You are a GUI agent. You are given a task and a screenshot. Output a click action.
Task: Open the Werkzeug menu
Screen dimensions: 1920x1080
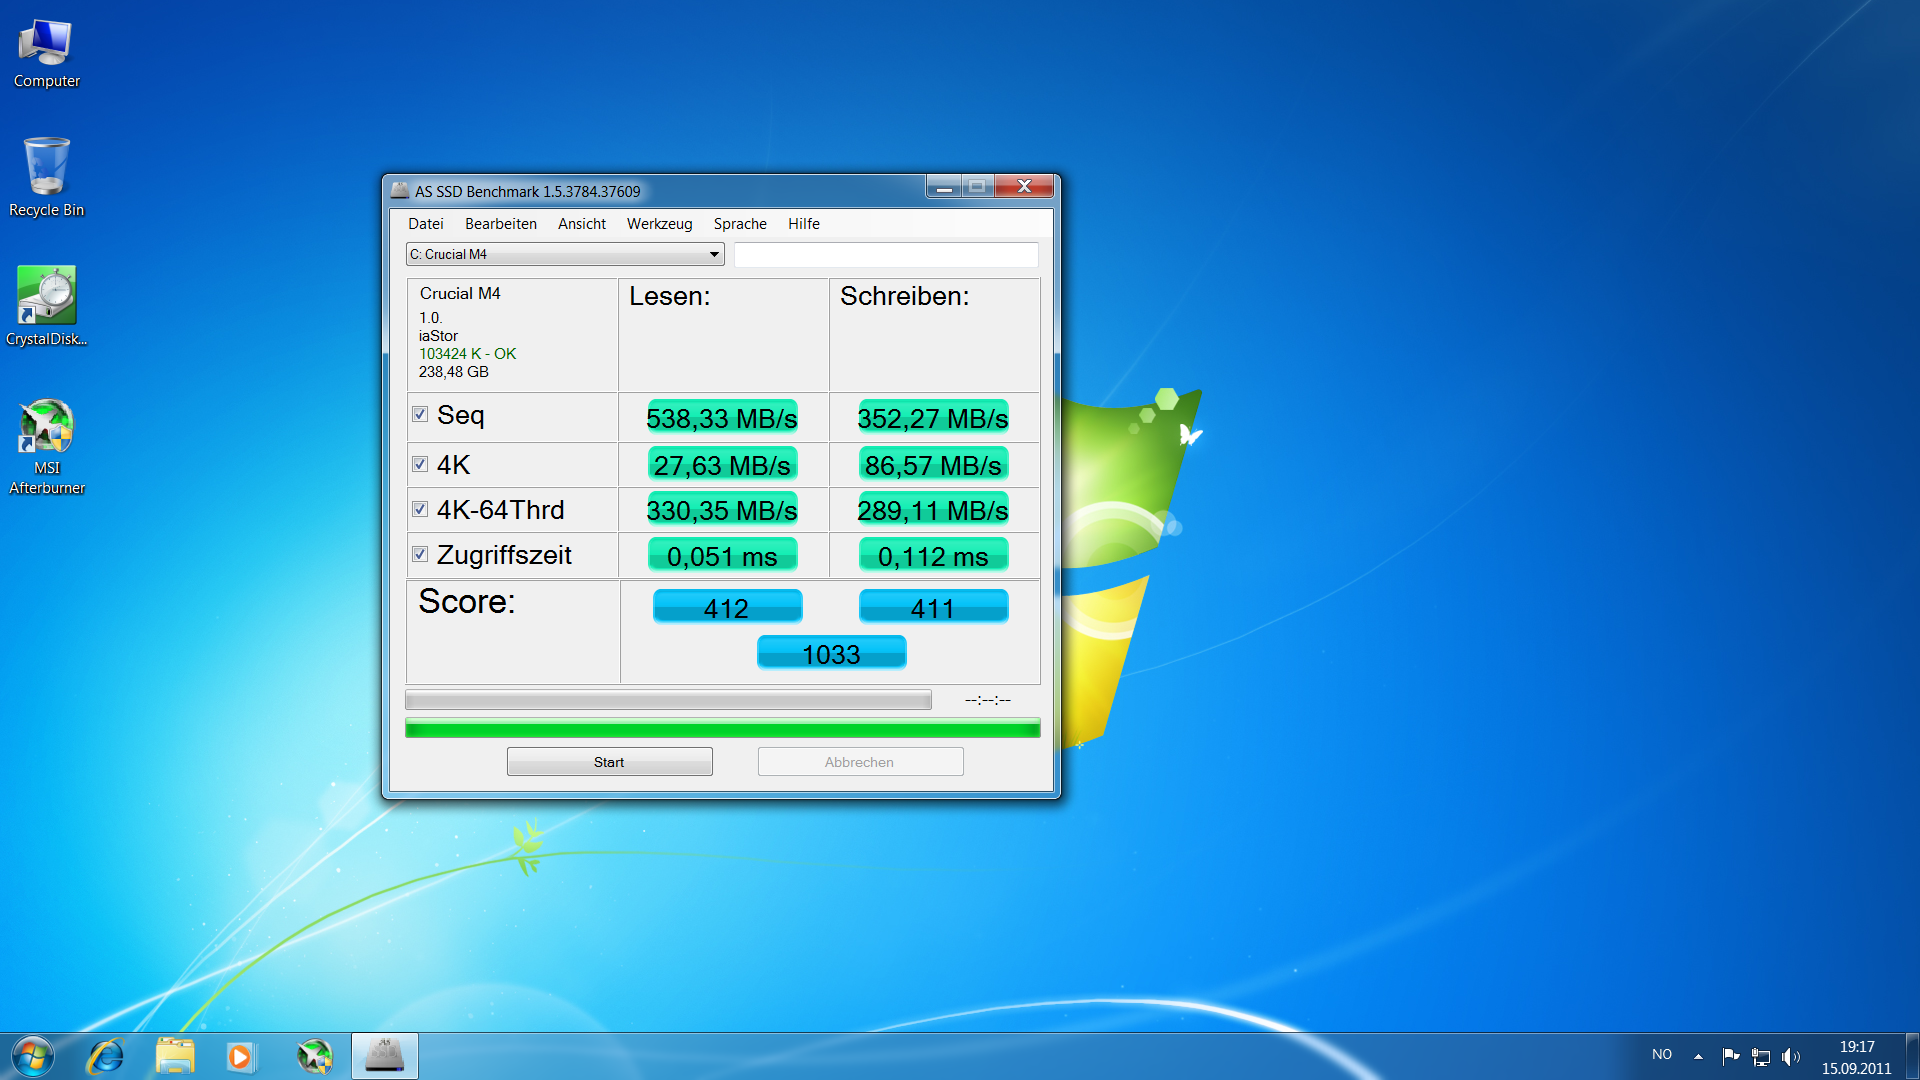pyautogui.click(x=660, y=224)
